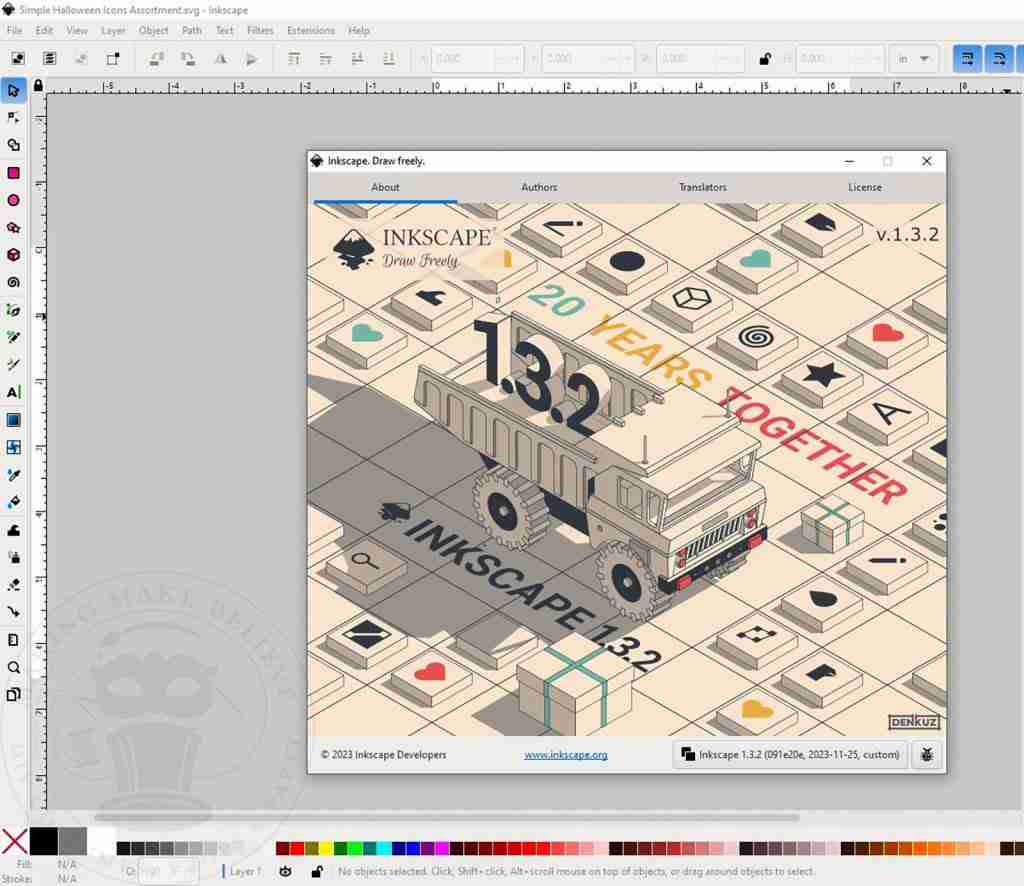
Task: Choose the Spiral tool
Action: coord(13,283)
